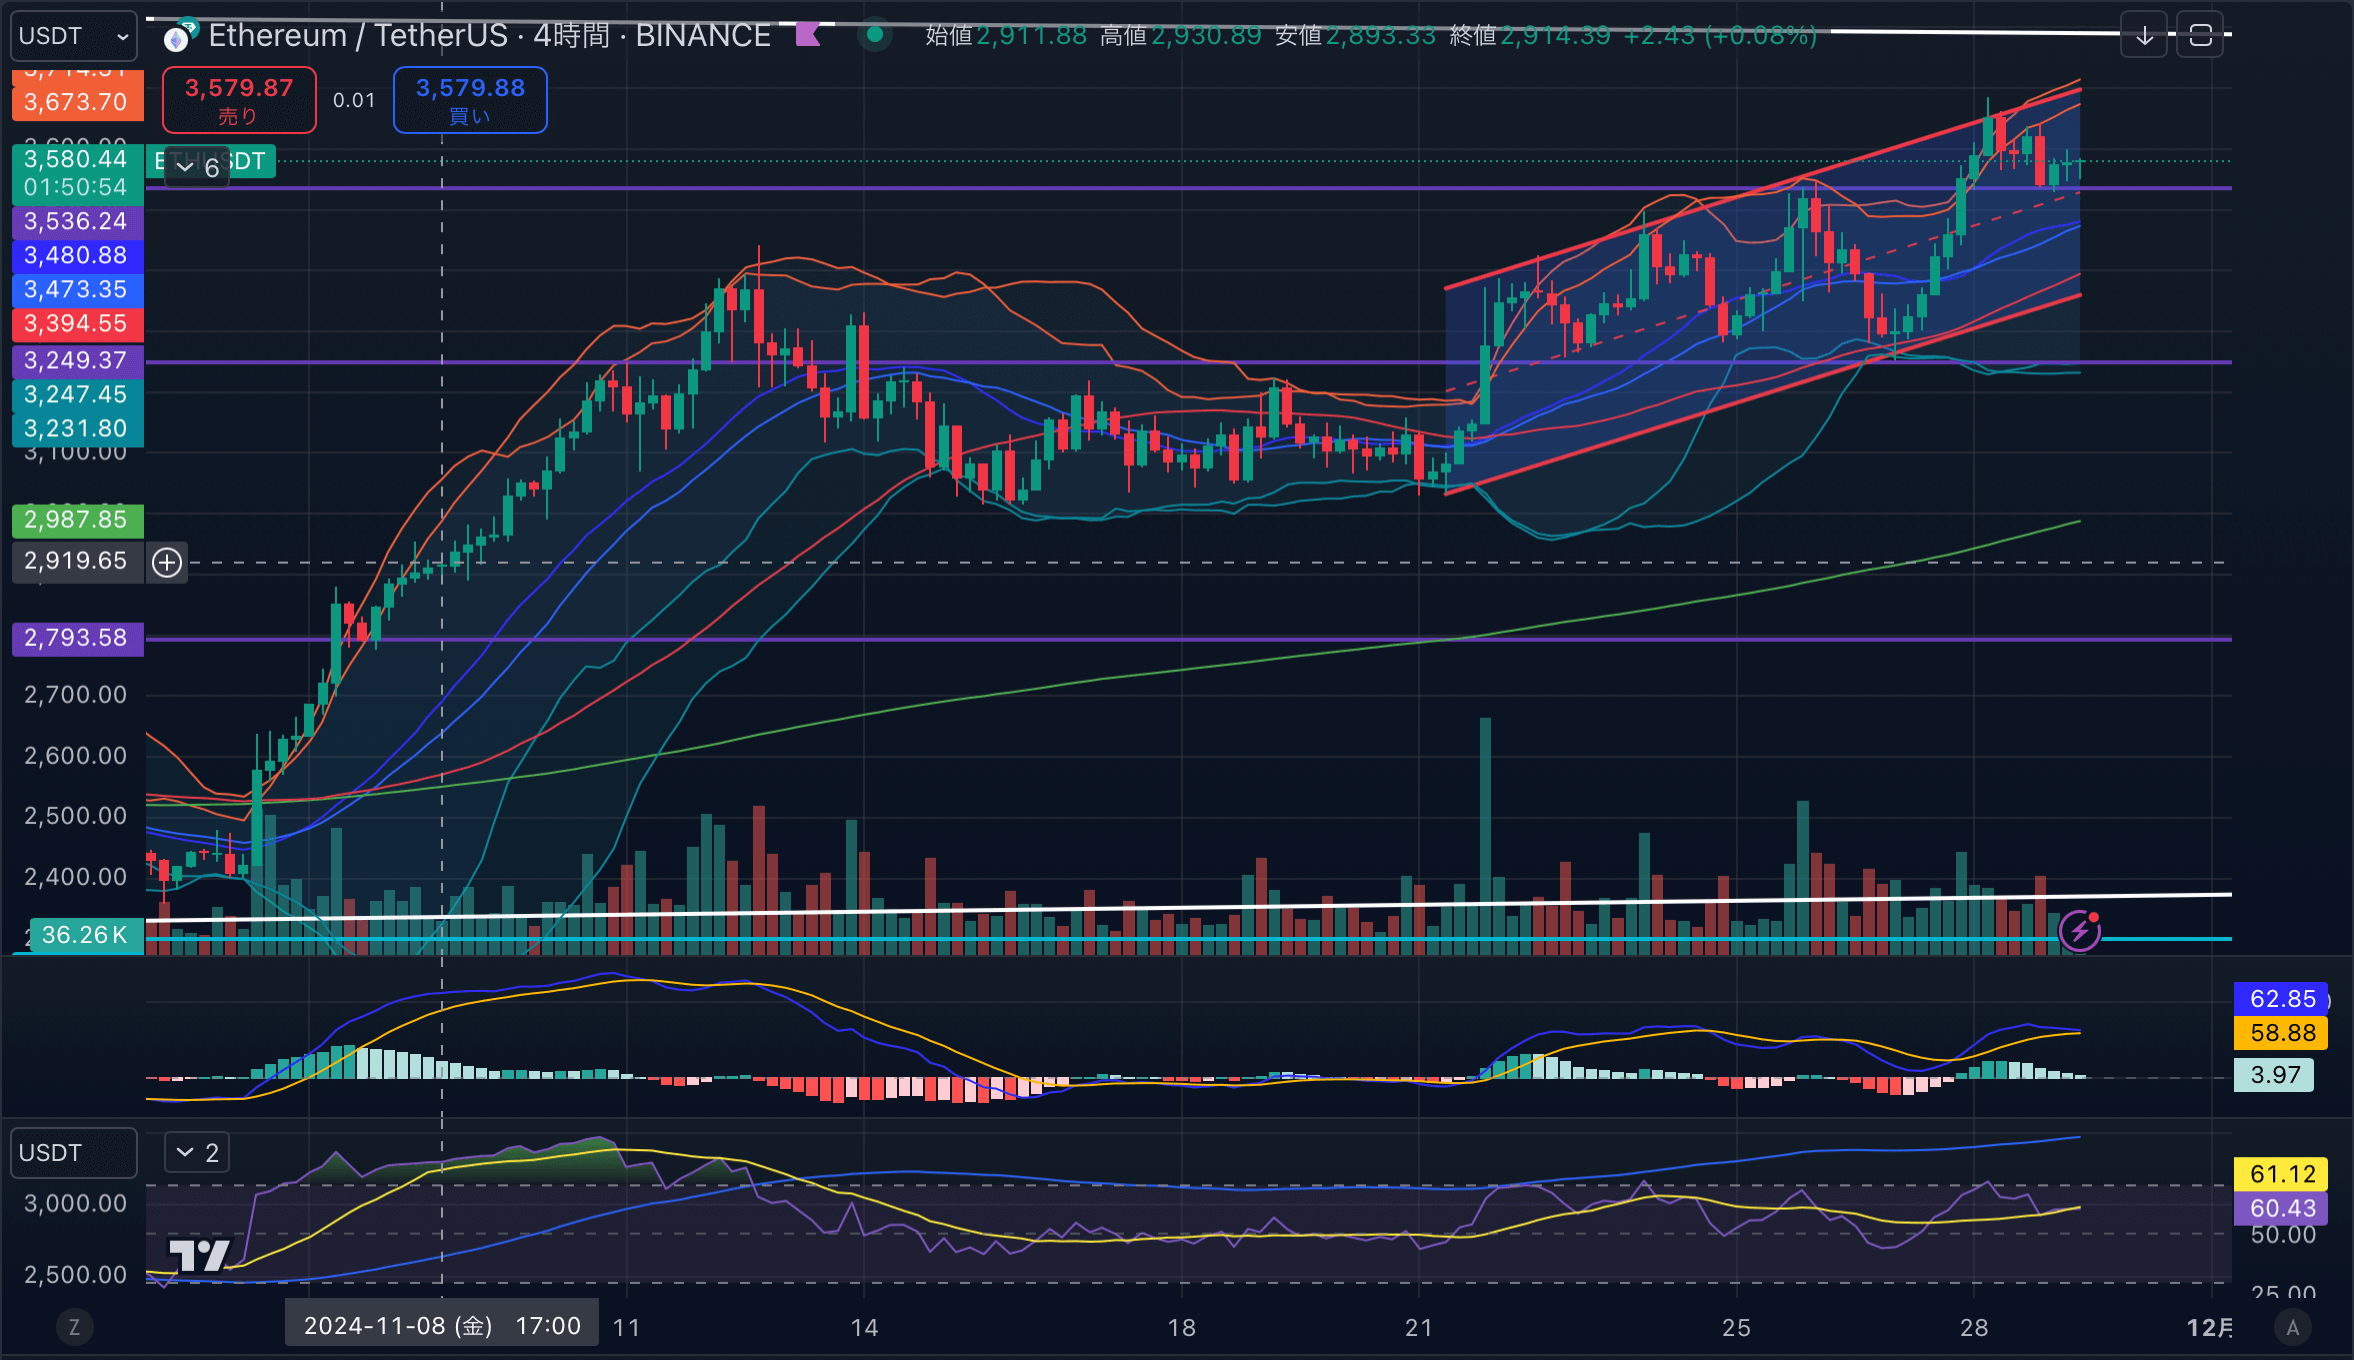Click the 3,579.88 買い buy button

pyautogui.click(x=470, y=100)
